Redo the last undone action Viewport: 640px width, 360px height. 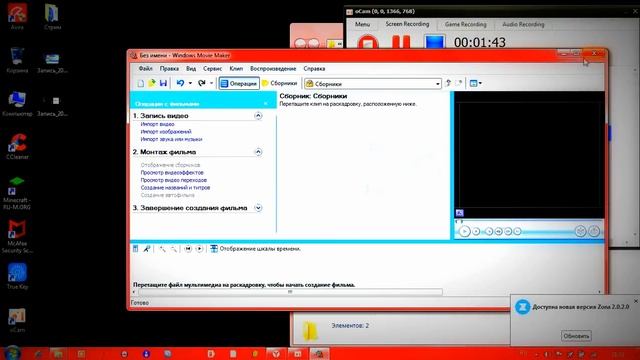[202, 83]
